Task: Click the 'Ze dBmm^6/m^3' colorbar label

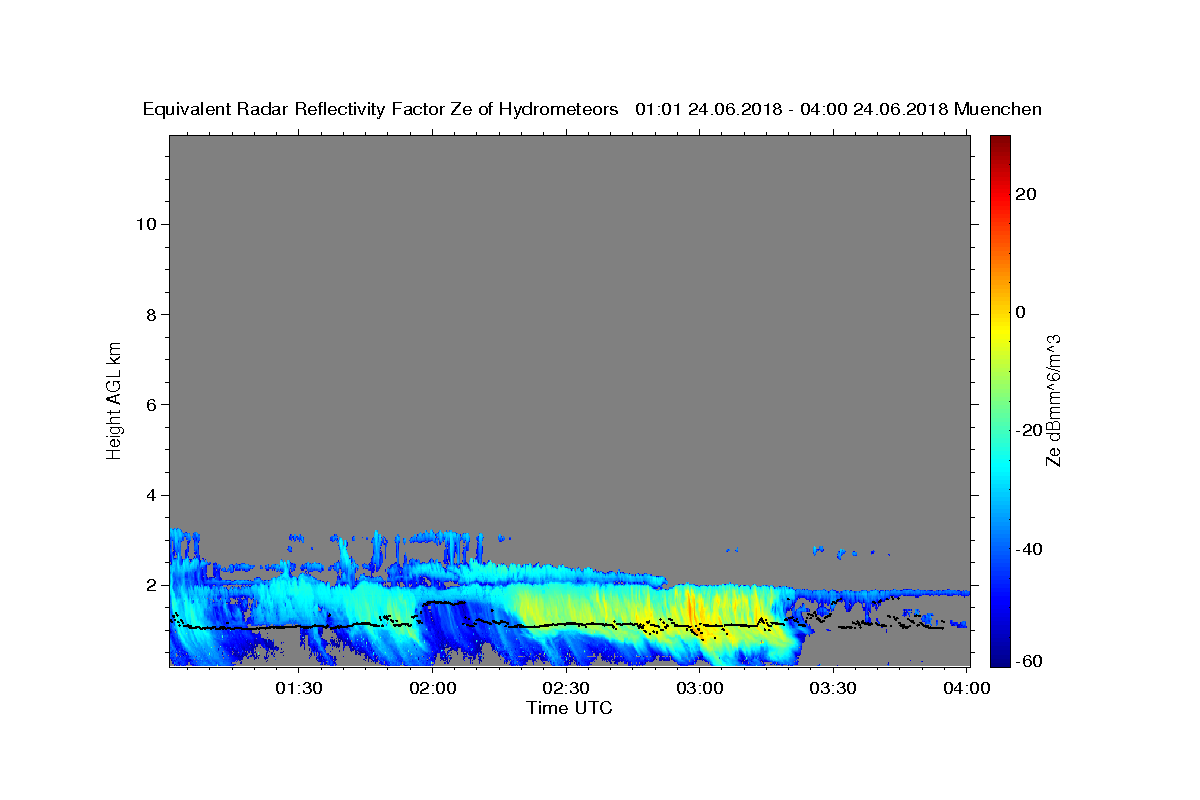Action: [x=1053, y=400]
